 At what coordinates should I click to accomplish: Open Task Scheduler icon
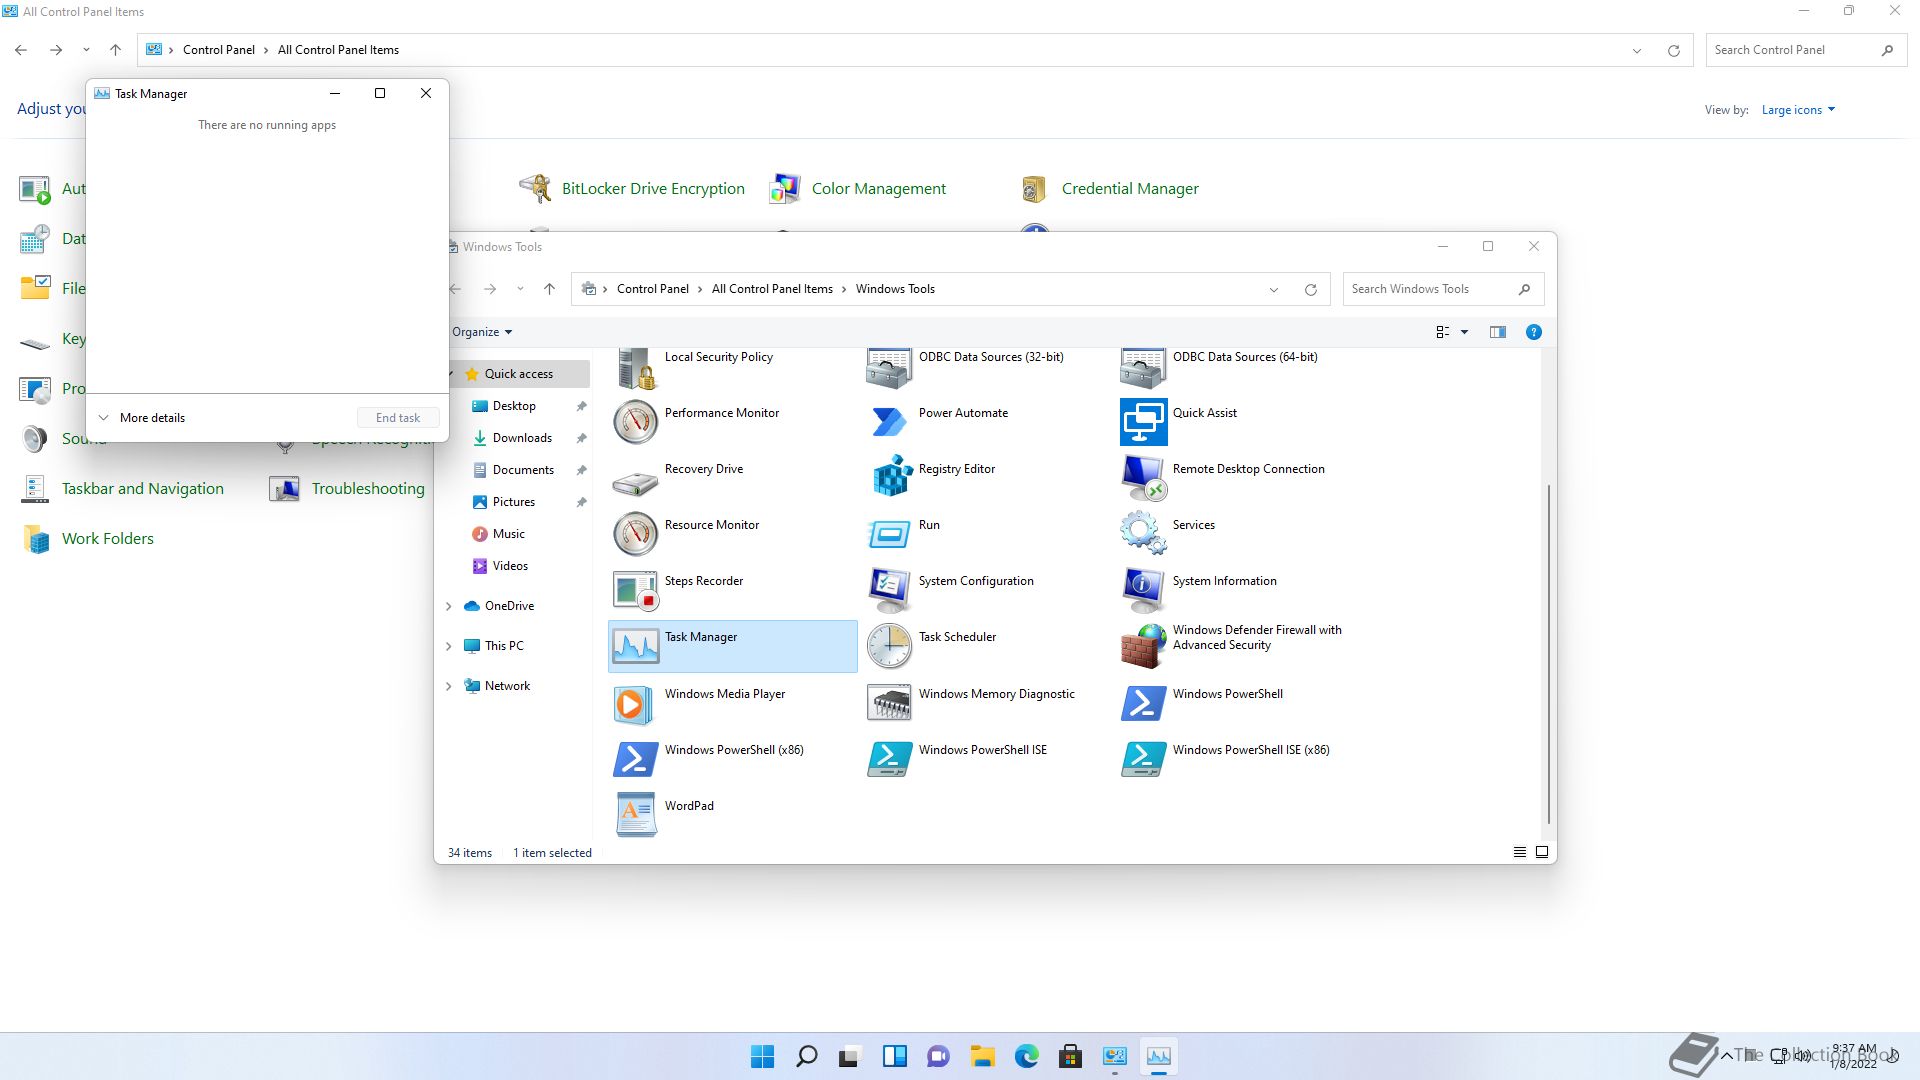coord(890,646)
